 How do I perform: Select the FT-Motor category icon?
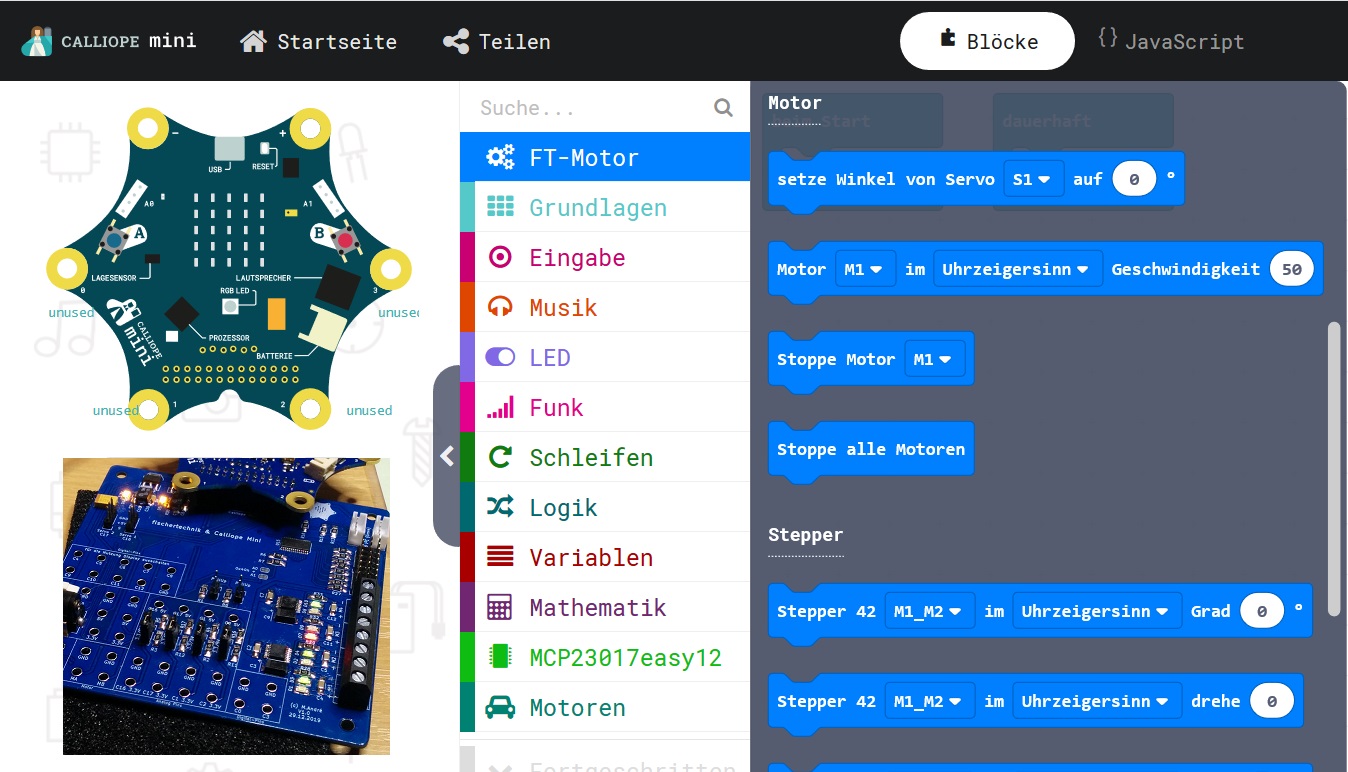tap(500, 157)
